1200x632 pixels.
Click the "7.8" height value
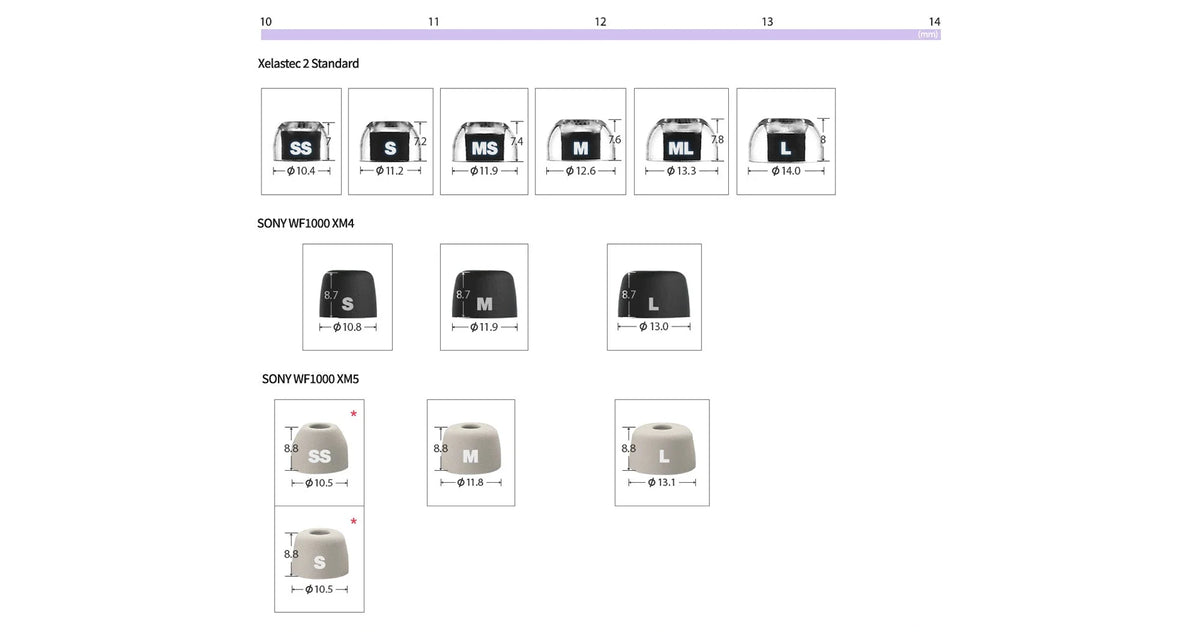(x=717, y=140)
